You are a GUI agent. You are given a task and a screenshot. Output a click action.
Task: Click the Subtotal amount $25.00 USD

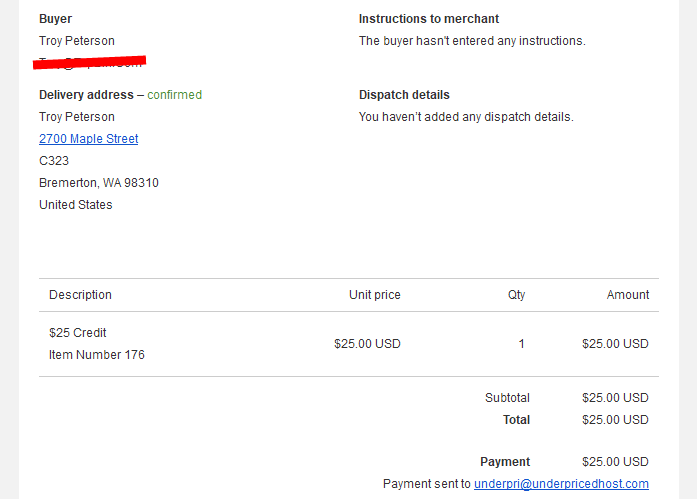click(615, 398)
